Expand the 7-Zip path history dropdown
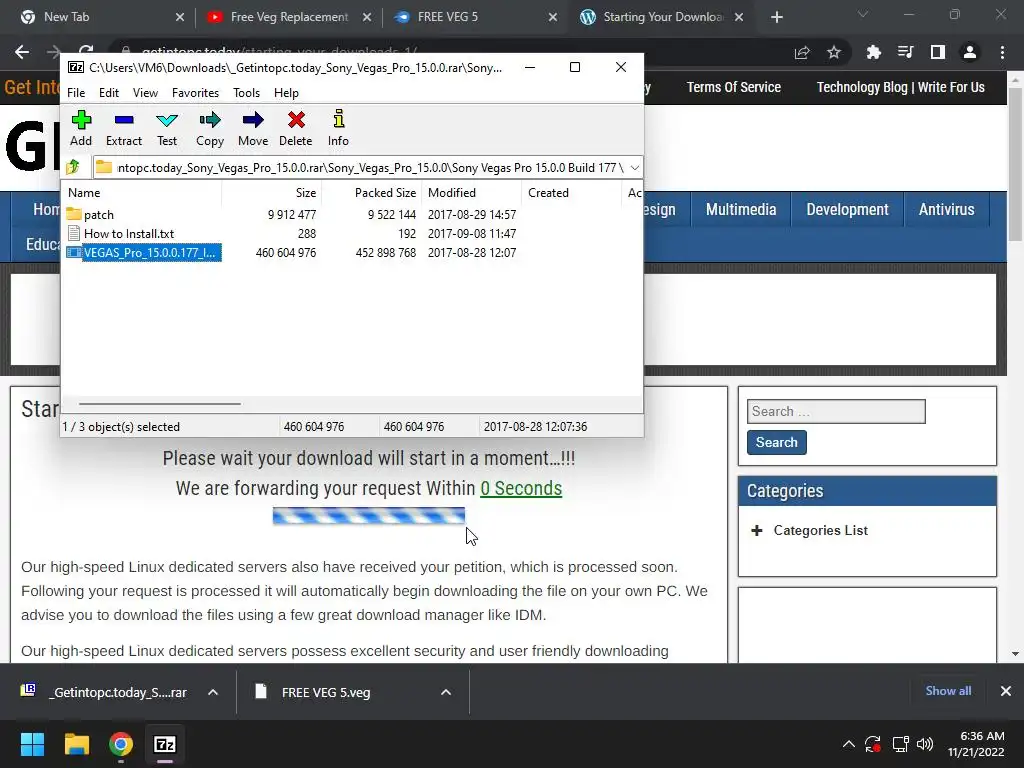 pyautogui.click(x=634, y=168)
